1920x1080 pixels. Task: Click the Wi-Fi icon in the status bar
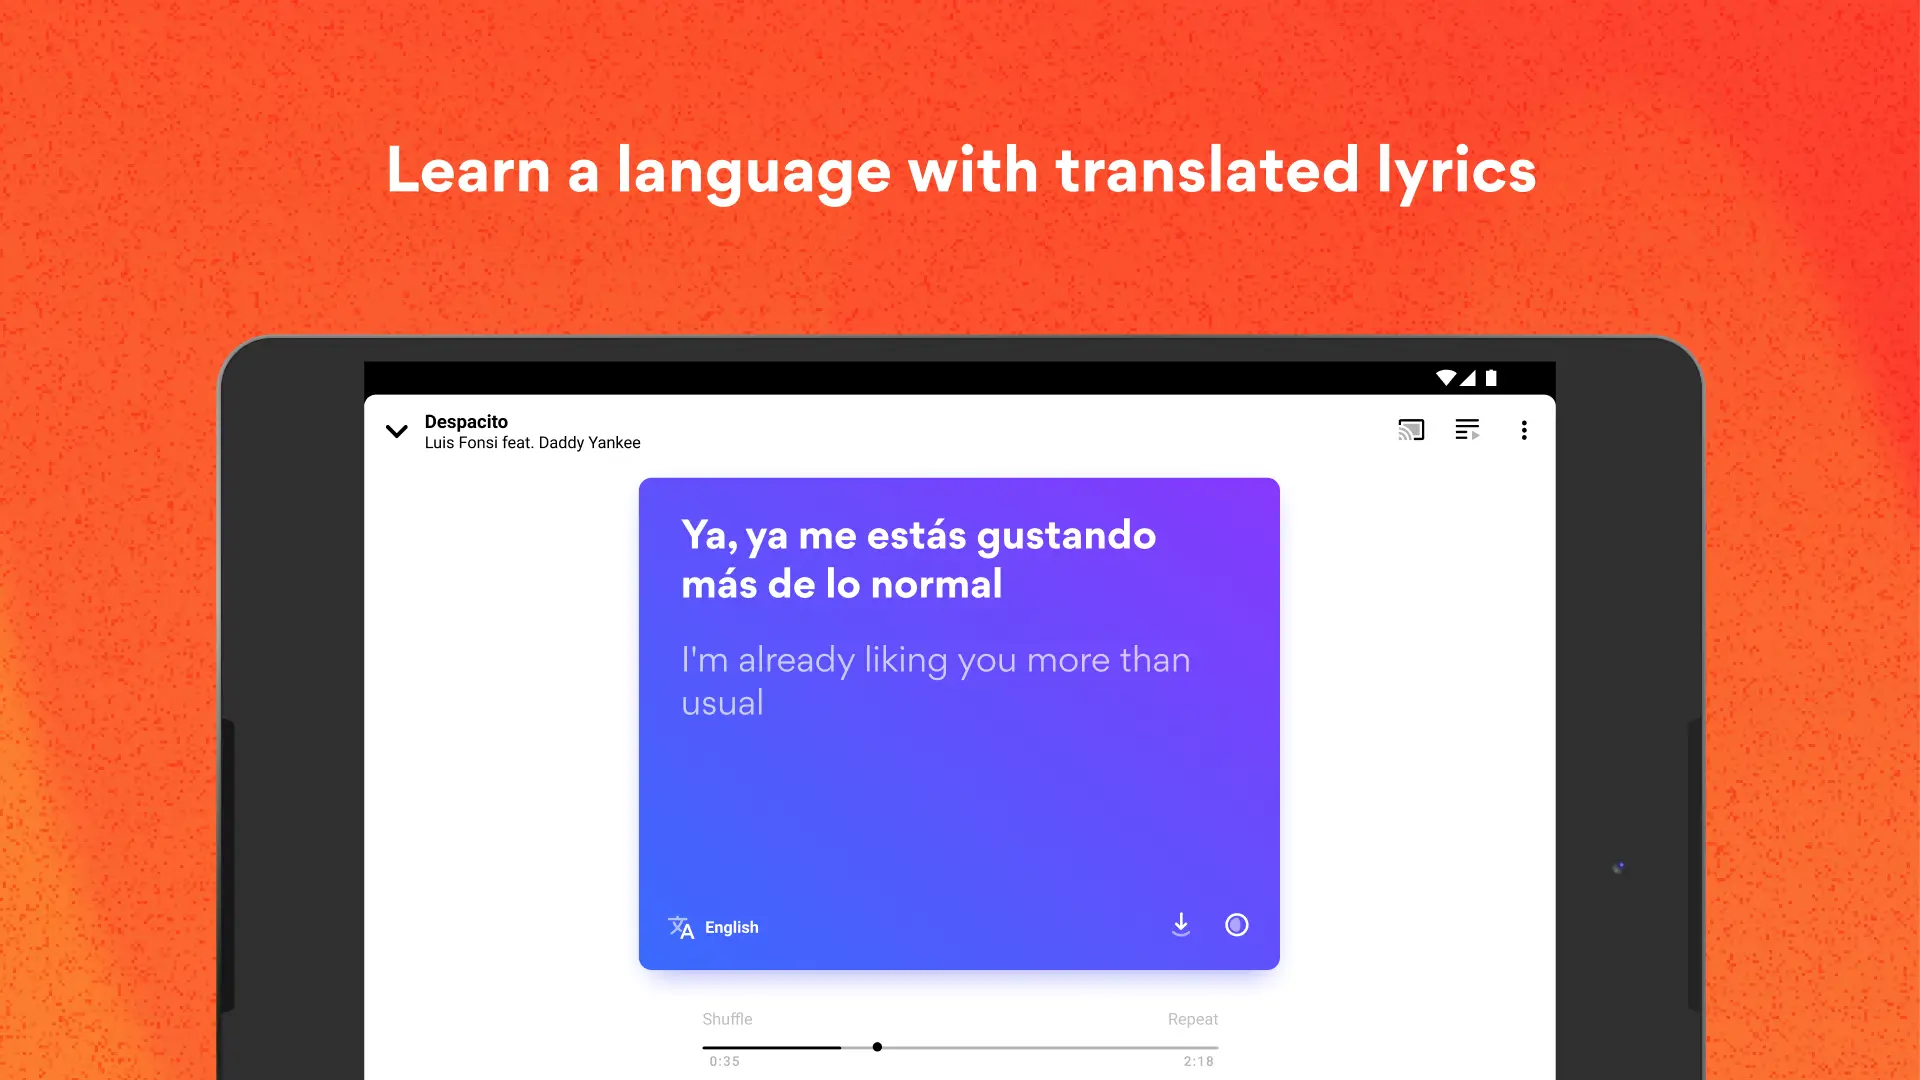[x=1445, y=378]
